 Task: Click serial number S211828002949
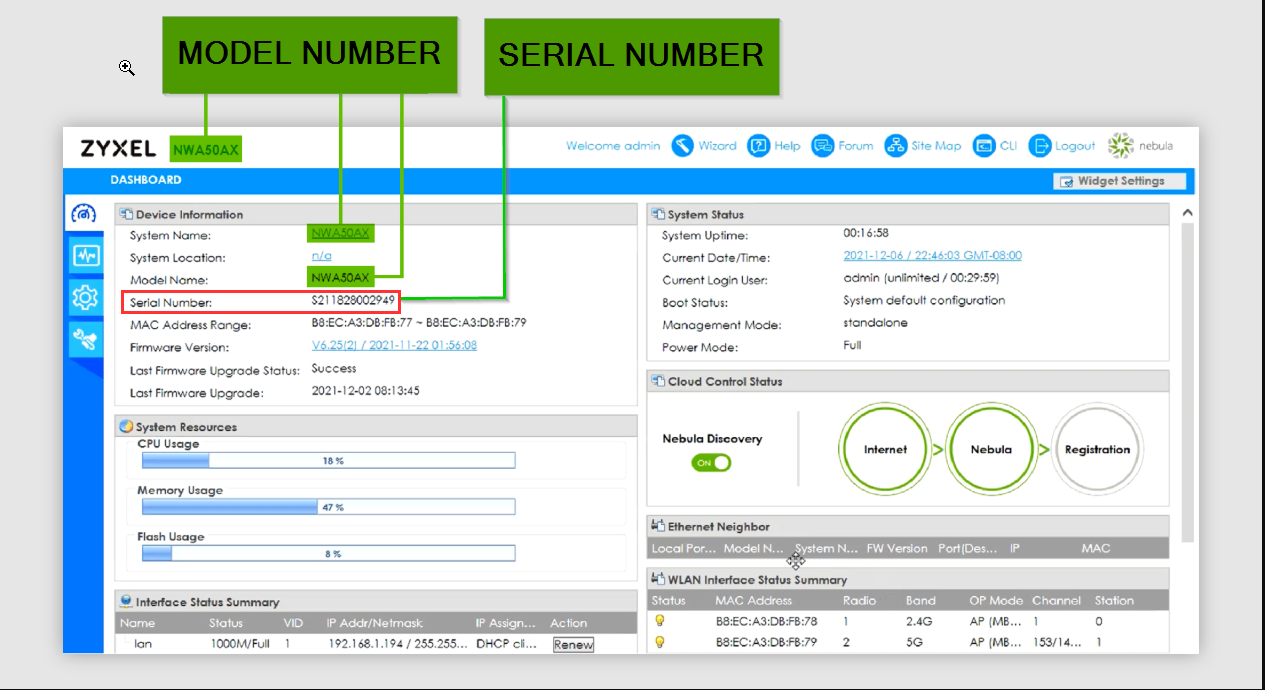[353, 300]
